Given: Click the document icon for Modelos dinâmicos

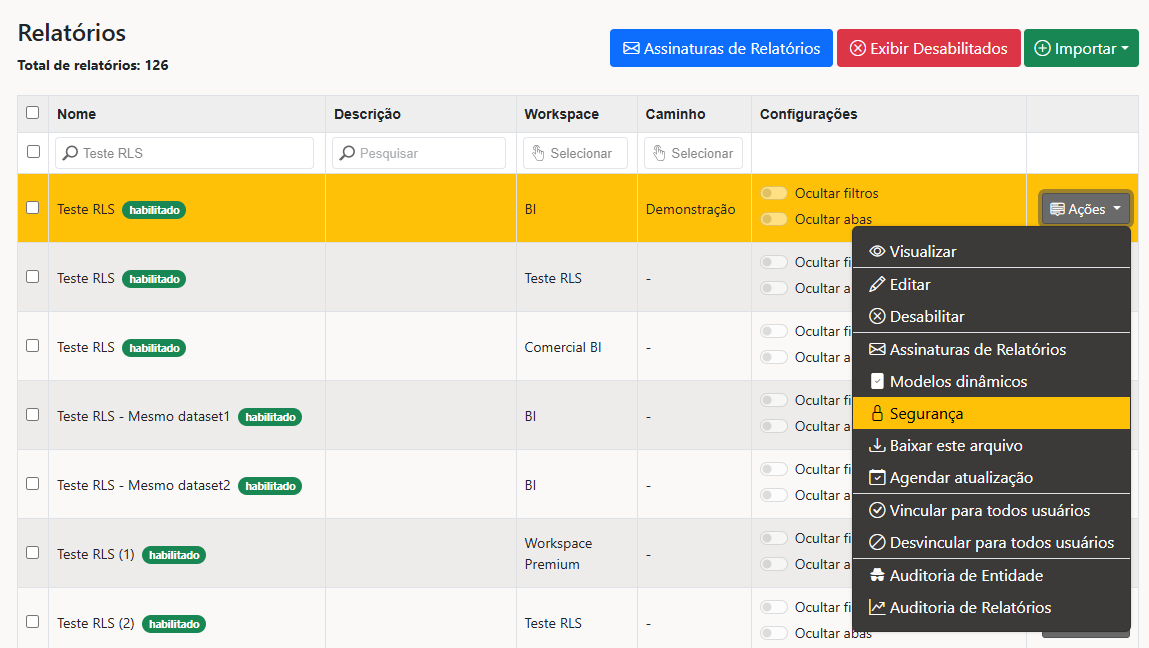Looking at the screenshot, I should coord(876,381).
